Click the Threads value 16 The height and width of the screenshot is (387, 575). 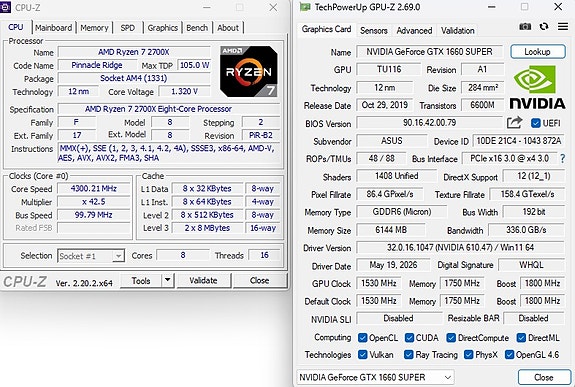264,255
